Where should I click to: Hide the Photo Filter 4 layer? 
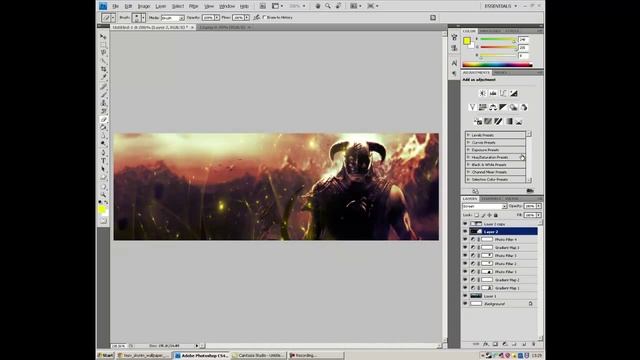pyautogui.click(x=465, y=239)
